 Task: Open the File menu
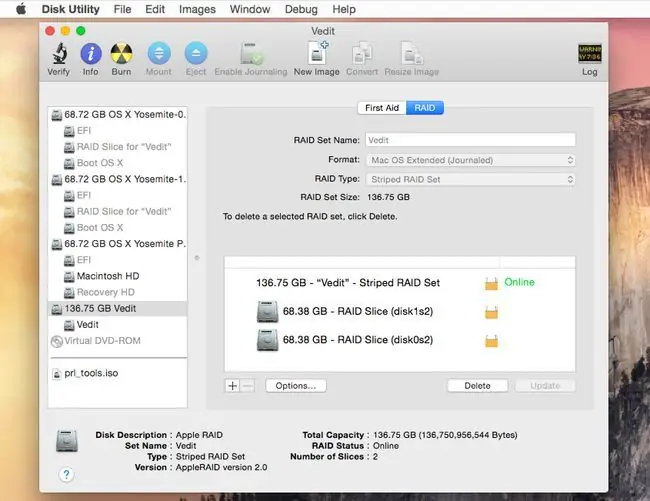[122, 9]
